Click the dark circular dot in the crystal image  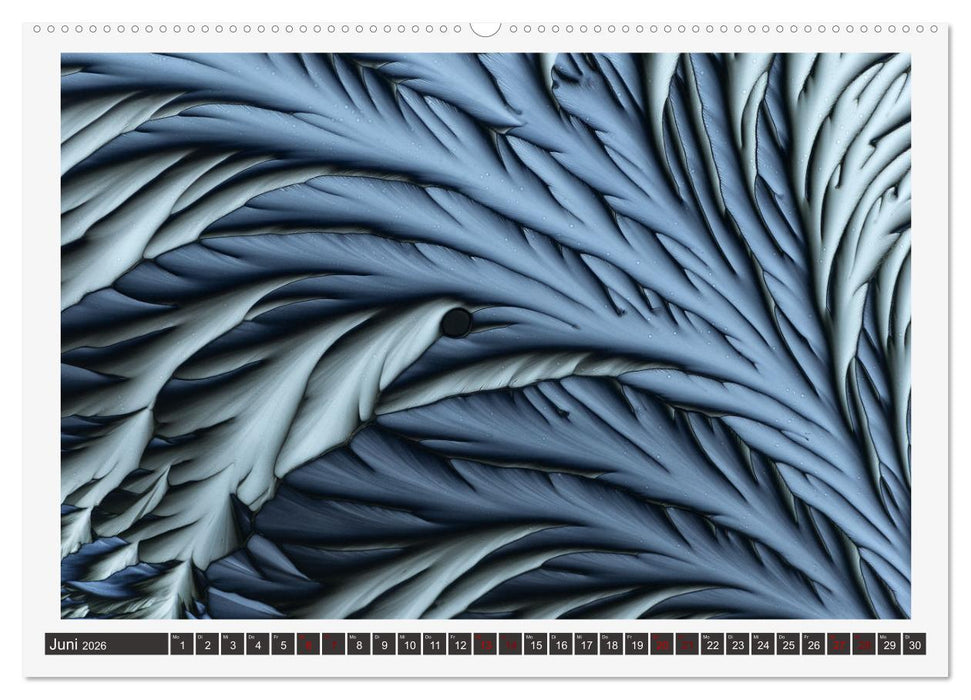[x=456, y=322]
